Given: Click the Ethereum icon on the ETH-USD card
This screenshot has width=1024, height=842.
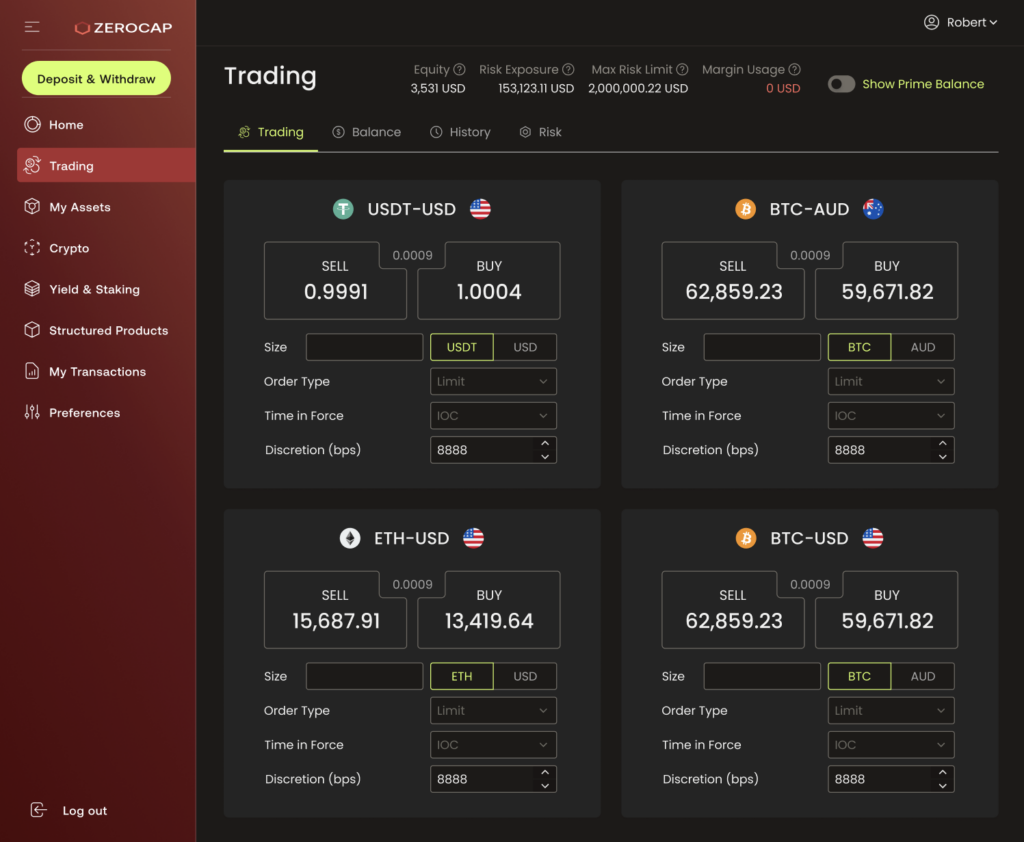Looking at the screenshot, I should click(350, 538).
